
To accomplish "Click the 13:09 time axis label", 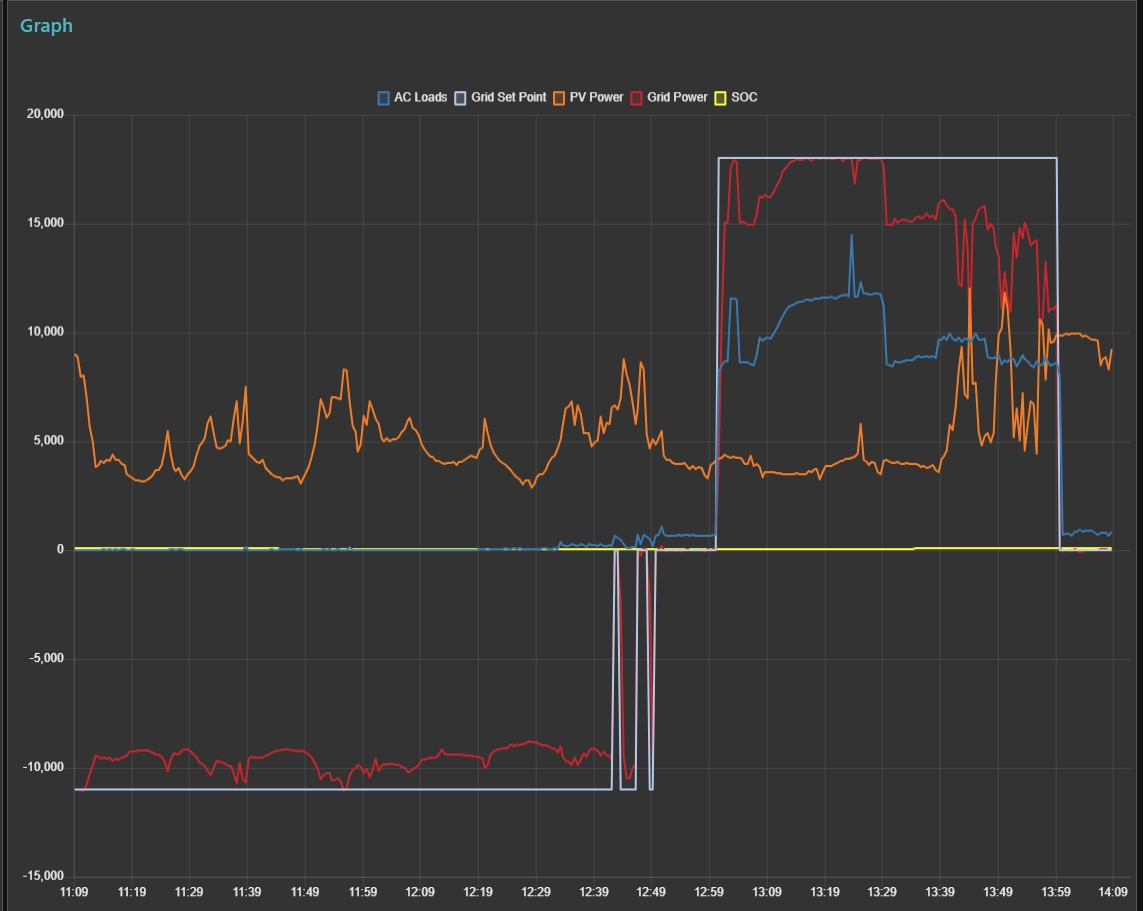I will (x=767, y=892).
